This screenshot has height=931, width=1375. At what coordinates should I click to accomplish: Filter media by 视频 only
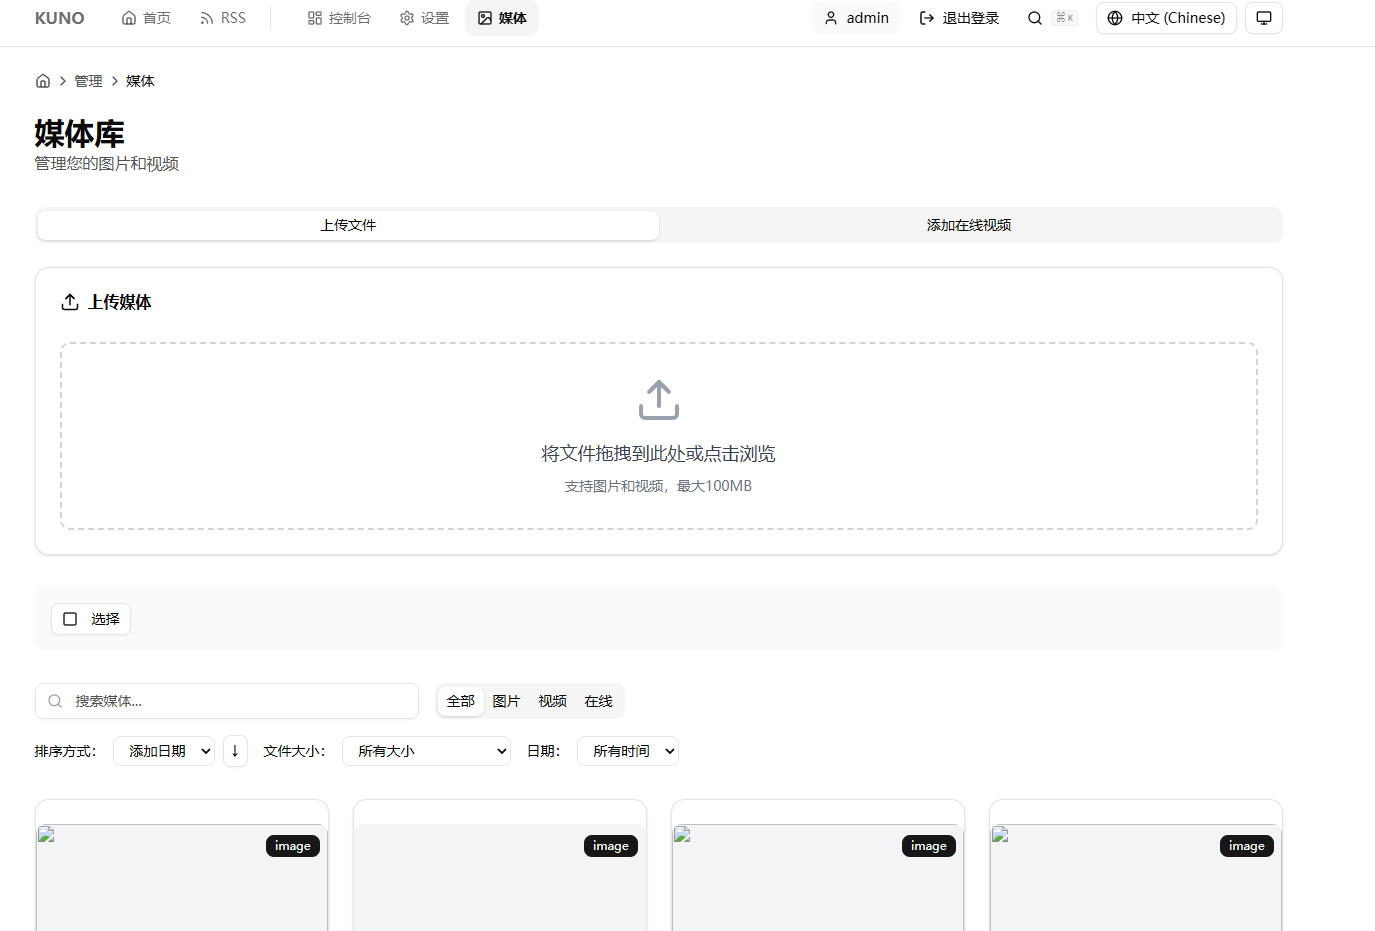pyautogui.click(x=552, y=701)
